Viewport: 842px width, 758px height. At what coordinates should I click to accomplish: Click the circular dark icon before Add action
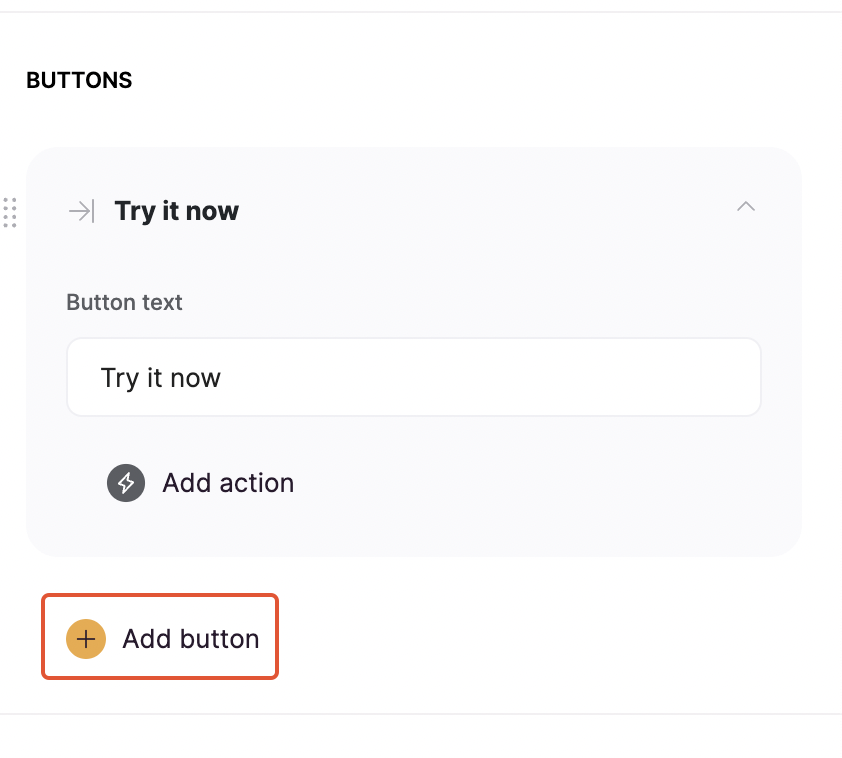pyautogui.click(x=126, y=482)
